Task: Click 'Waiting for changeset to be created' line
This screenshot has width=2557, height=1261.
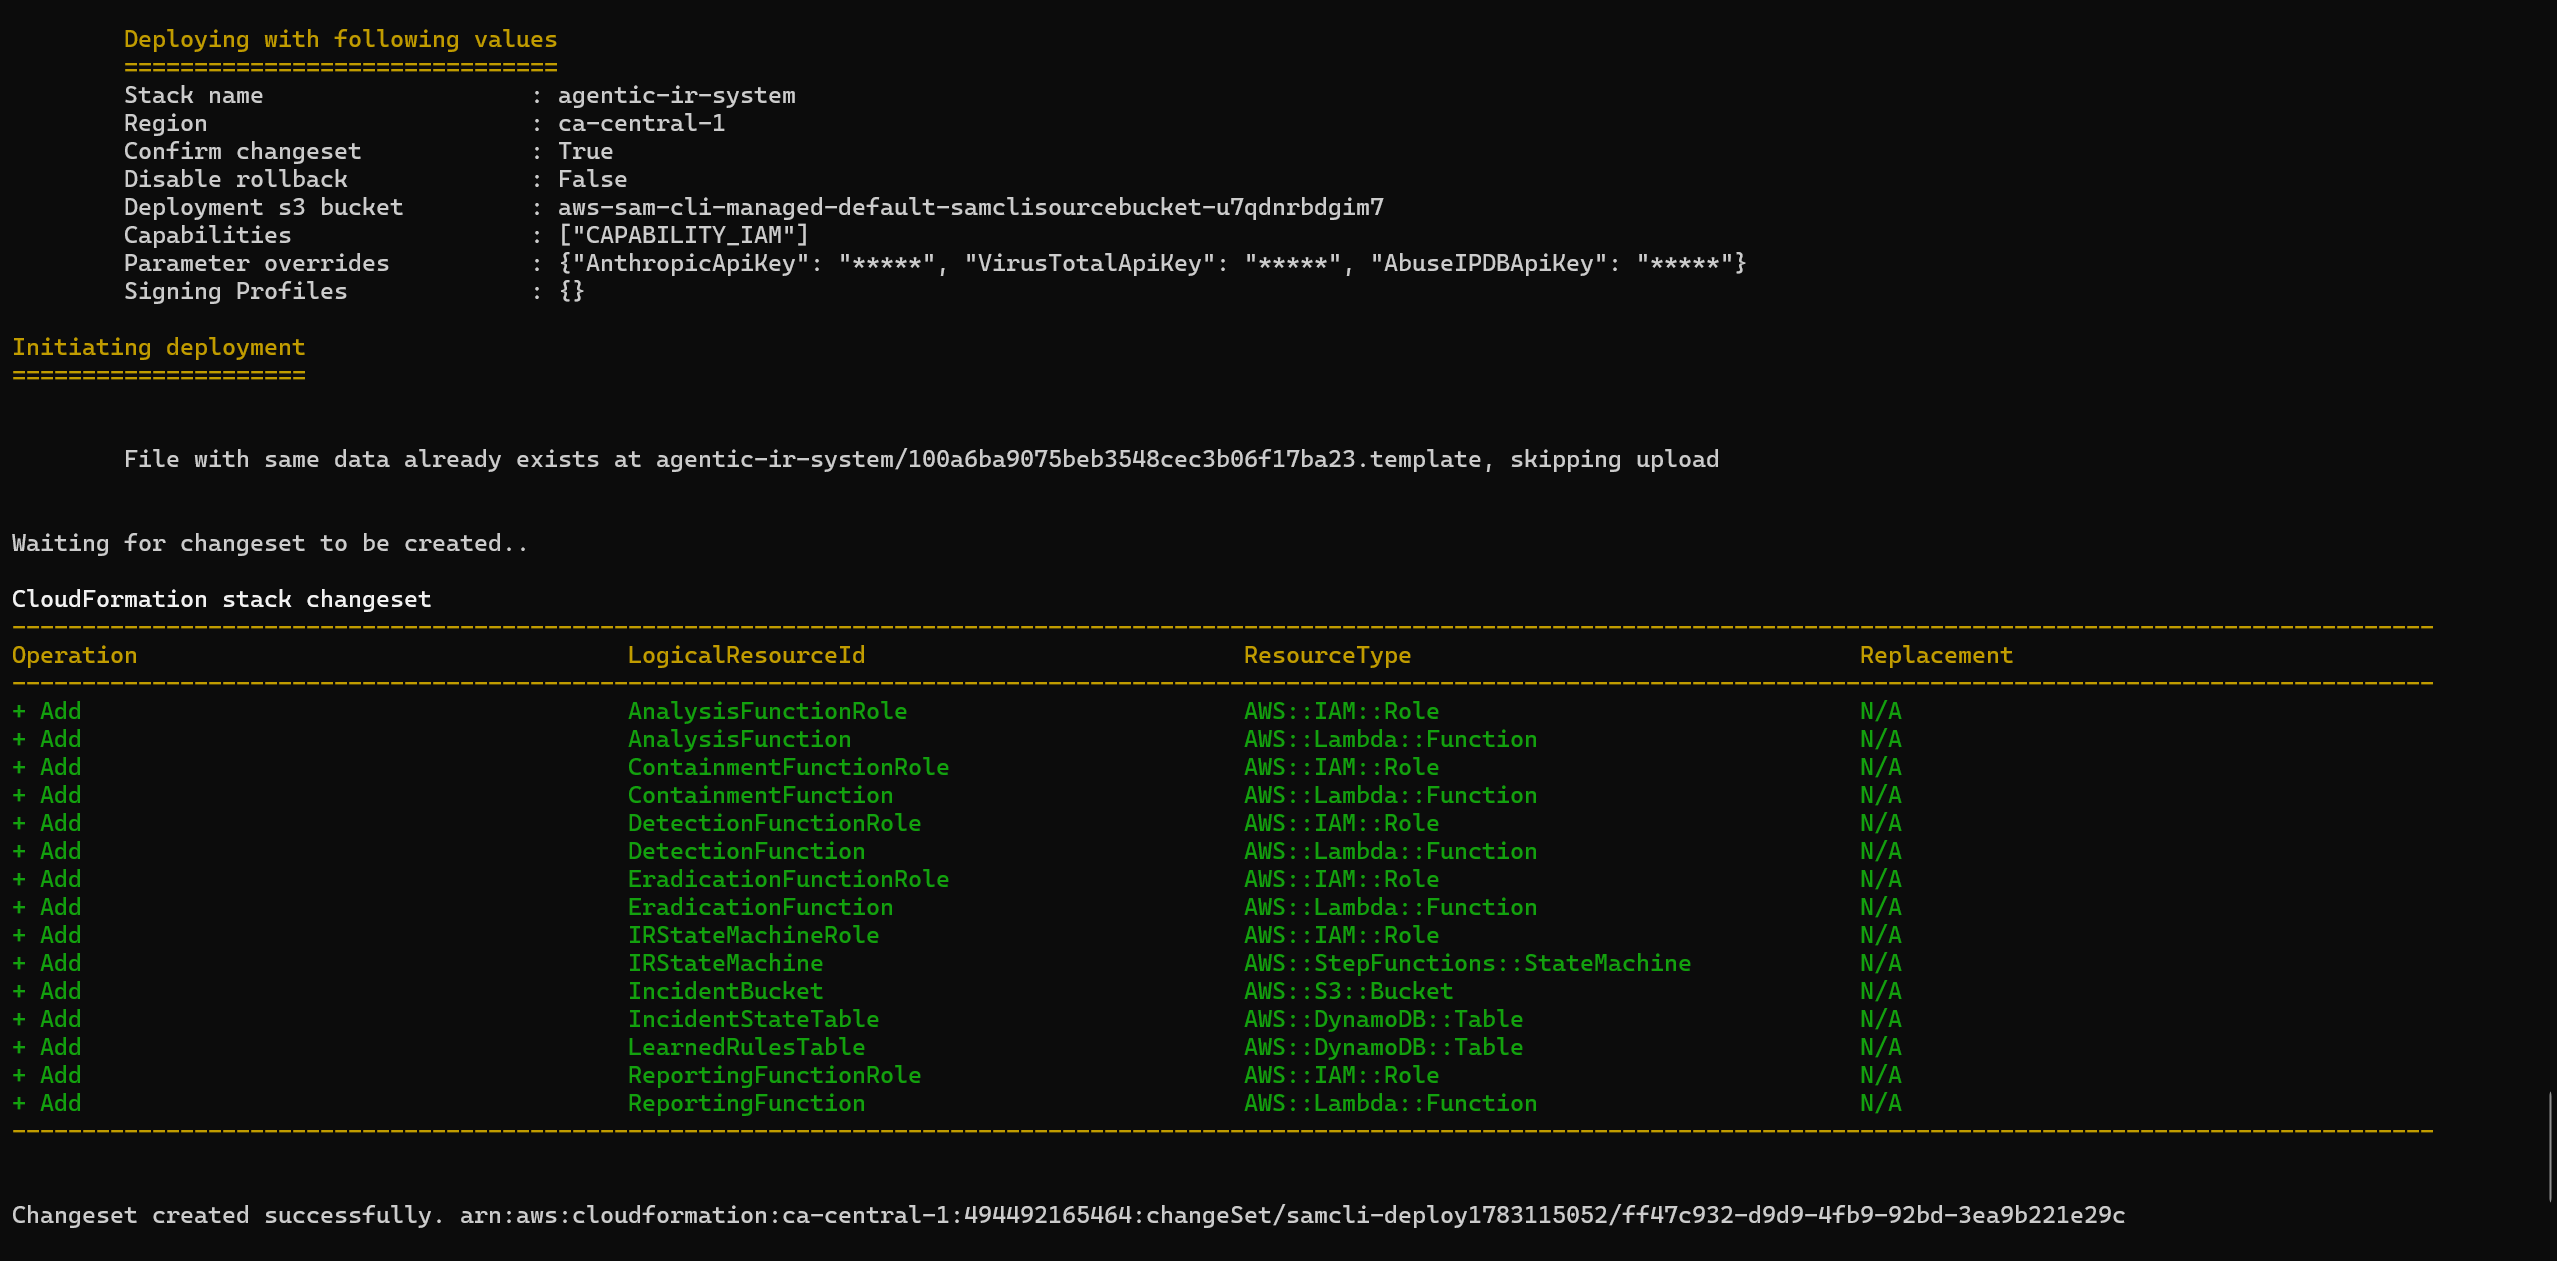Action: point(269,543)
